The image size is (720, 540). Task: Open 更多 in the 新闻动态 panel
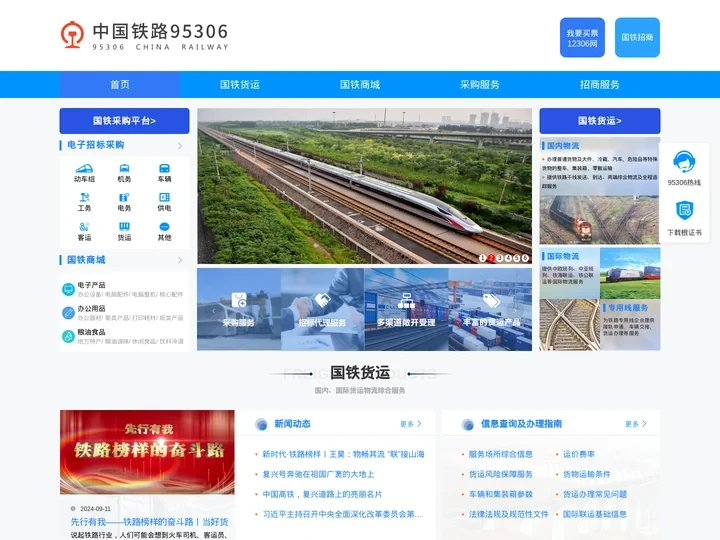pyautogui.click(x=411, y=424)
